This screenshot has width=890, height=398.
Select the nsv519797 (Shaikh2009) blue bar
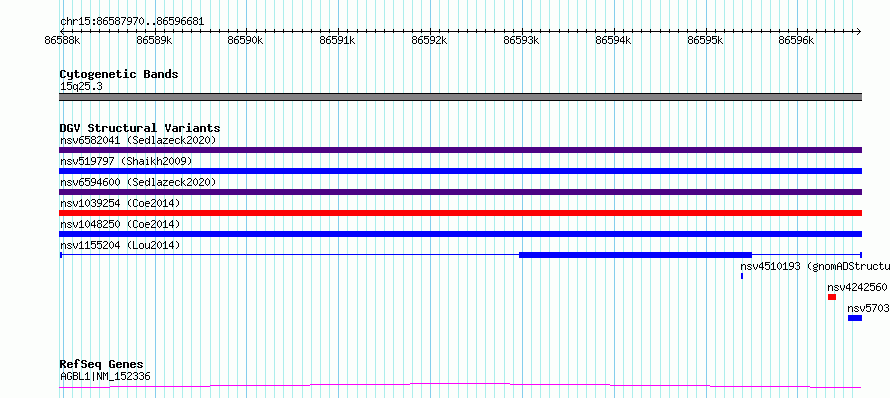point(460,171)
